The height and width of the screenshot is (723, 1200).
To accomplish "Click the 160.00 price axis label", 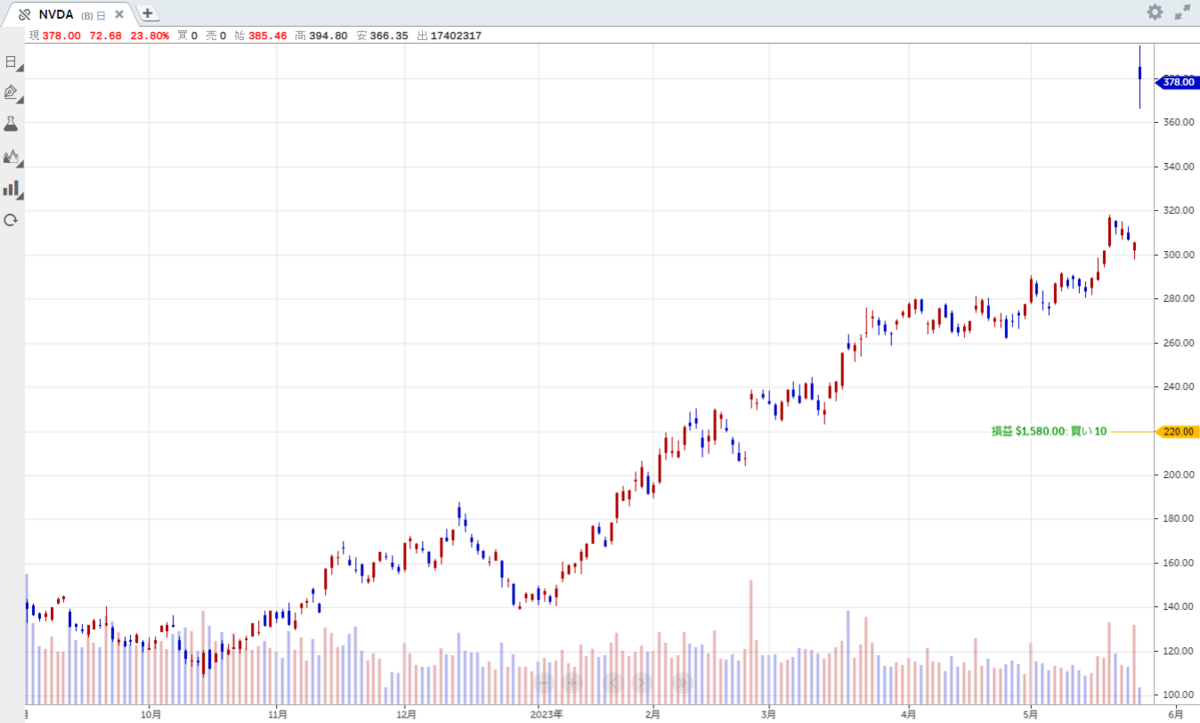I will (1177, 563).
